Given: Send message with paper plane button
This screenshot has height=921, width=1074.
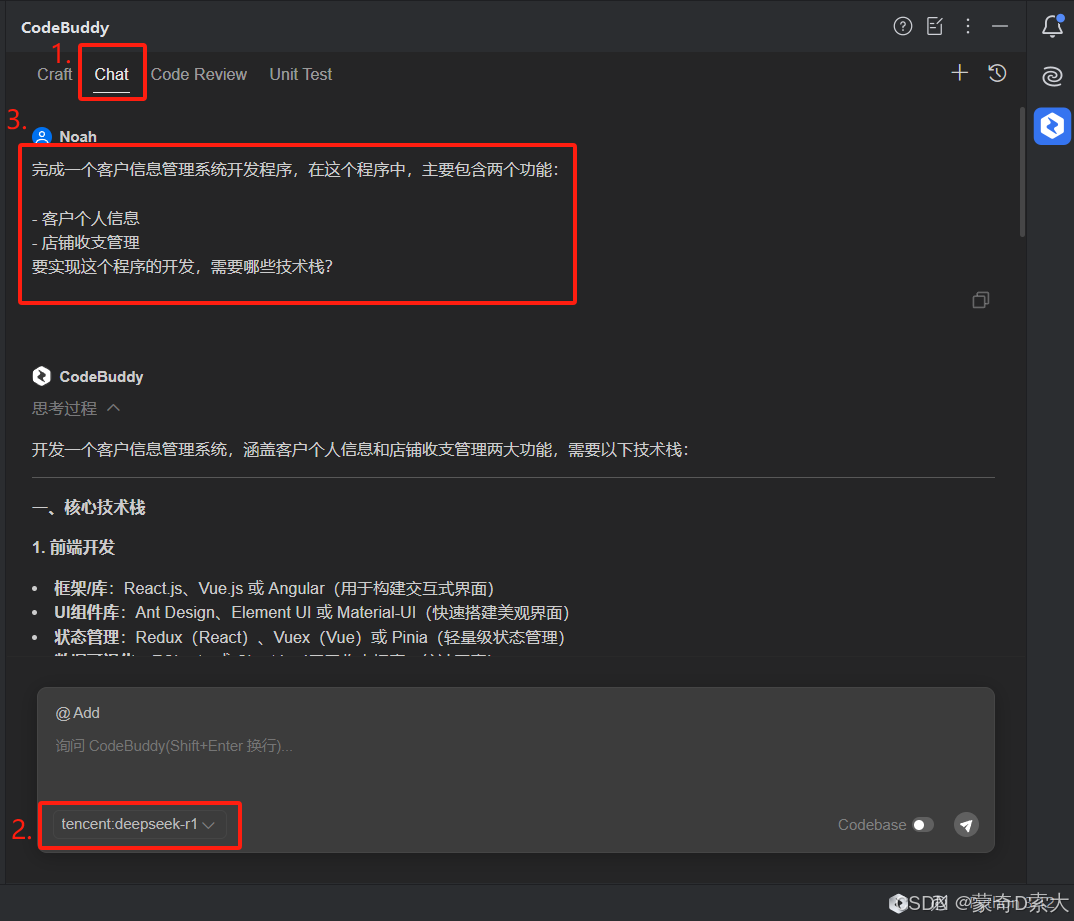Looking at the screenshot, I should 966,825.
